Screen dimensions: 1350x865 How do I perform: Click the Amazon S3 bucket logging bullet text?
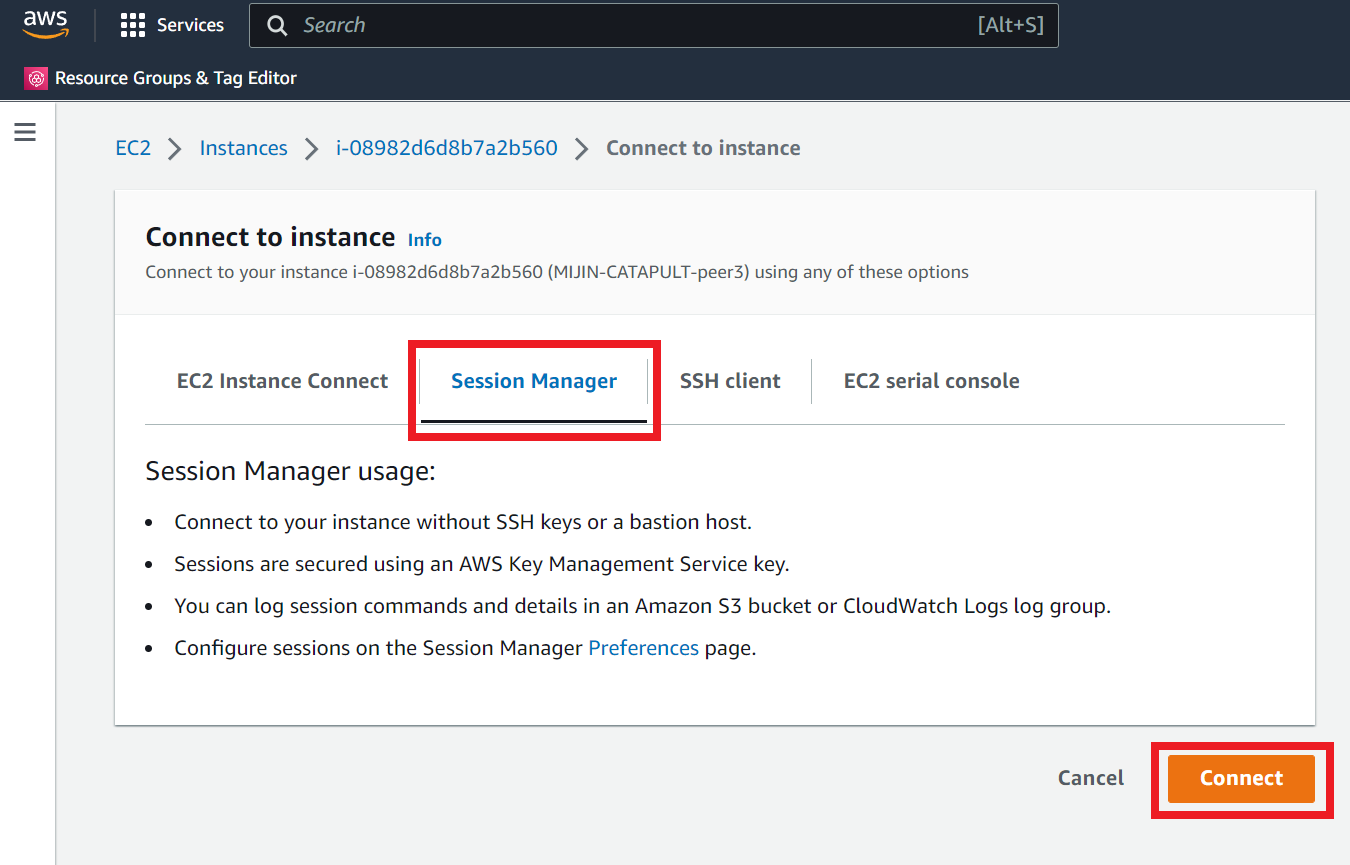[x=643, y=606]
